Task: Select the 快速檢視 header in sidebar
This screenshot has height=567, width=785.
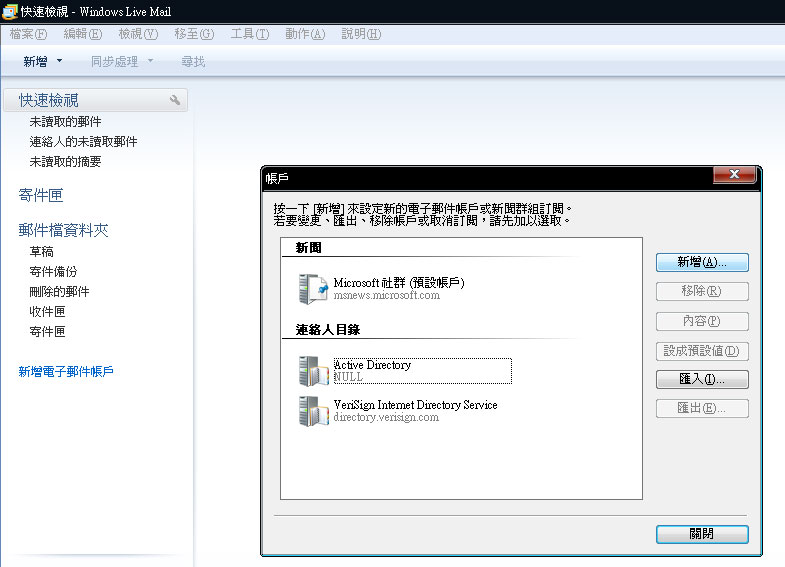Action: pos(95,100)
